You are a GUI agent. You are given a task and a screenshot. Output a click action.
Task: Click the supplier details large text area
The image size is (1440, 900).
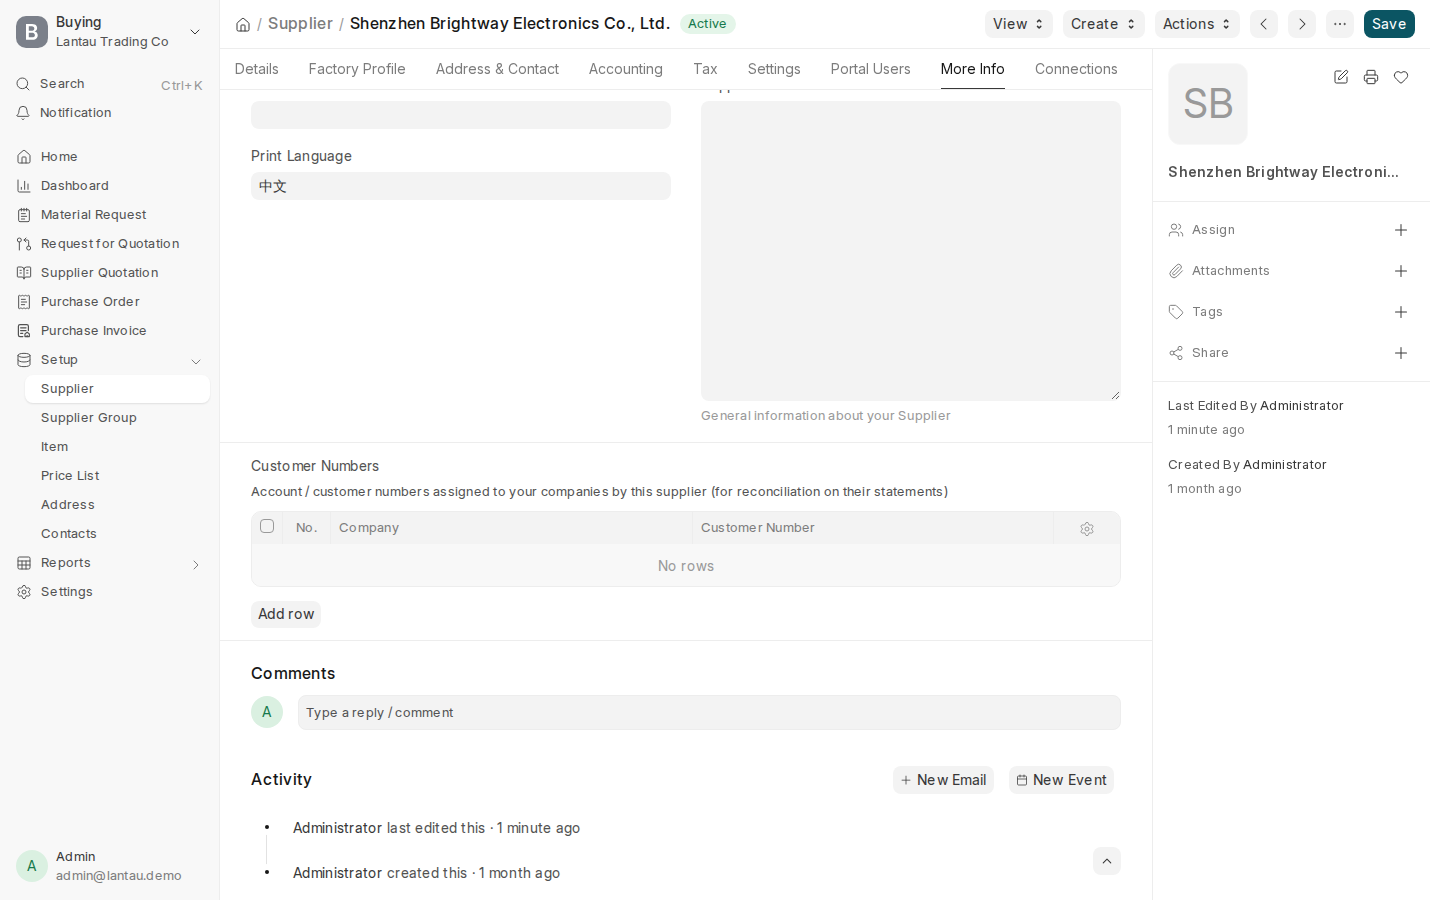coord(911,251)
